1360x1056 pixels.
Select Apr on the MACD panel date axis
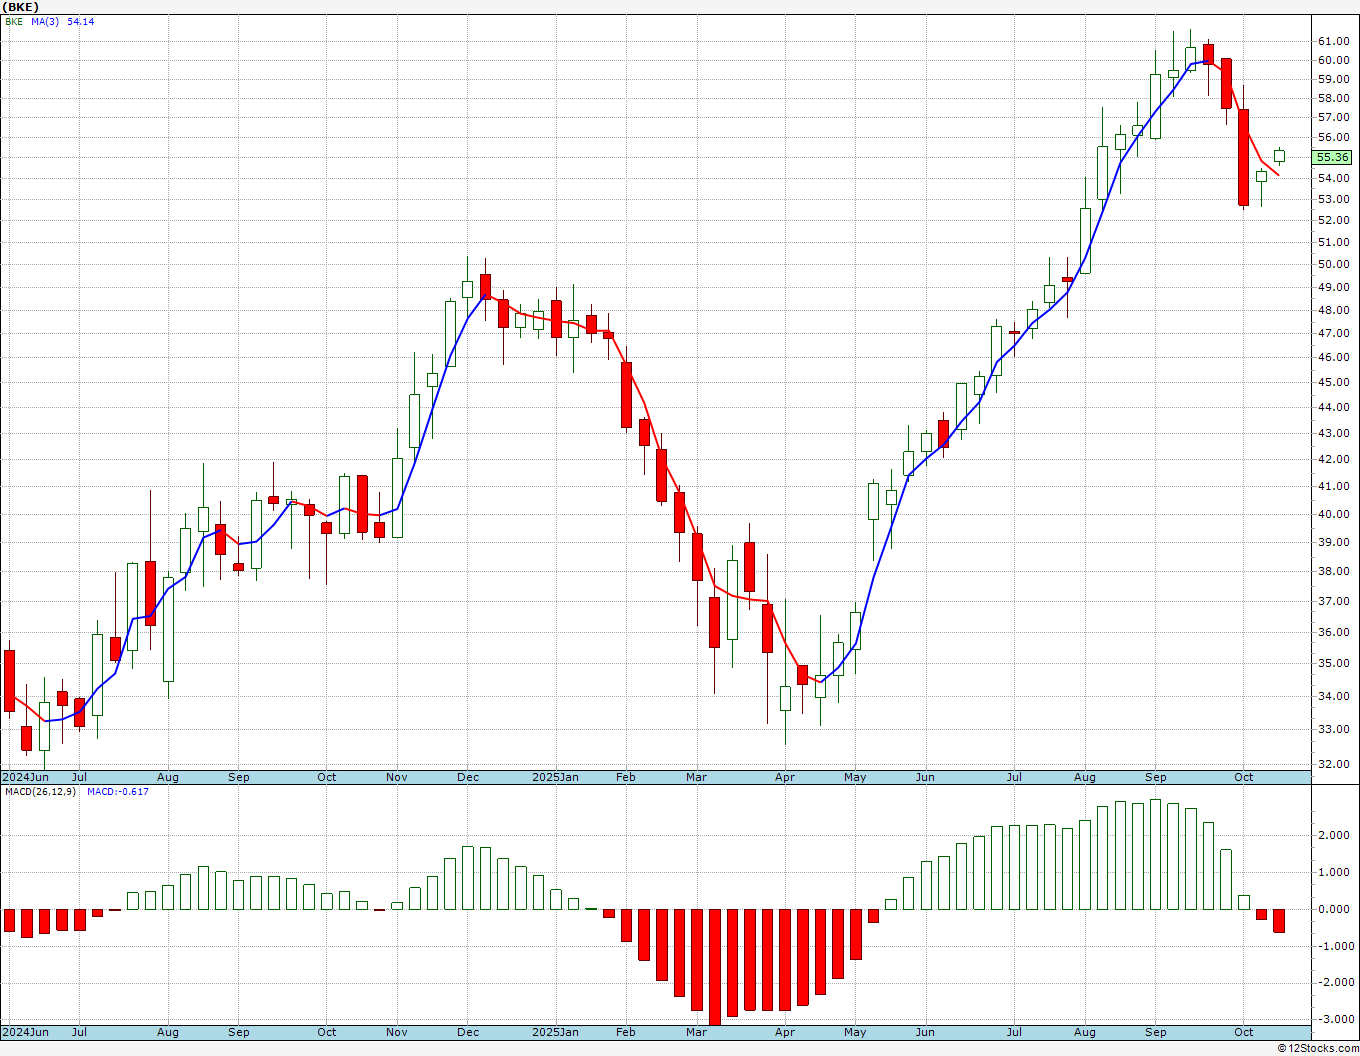(x=785, y=1032)
